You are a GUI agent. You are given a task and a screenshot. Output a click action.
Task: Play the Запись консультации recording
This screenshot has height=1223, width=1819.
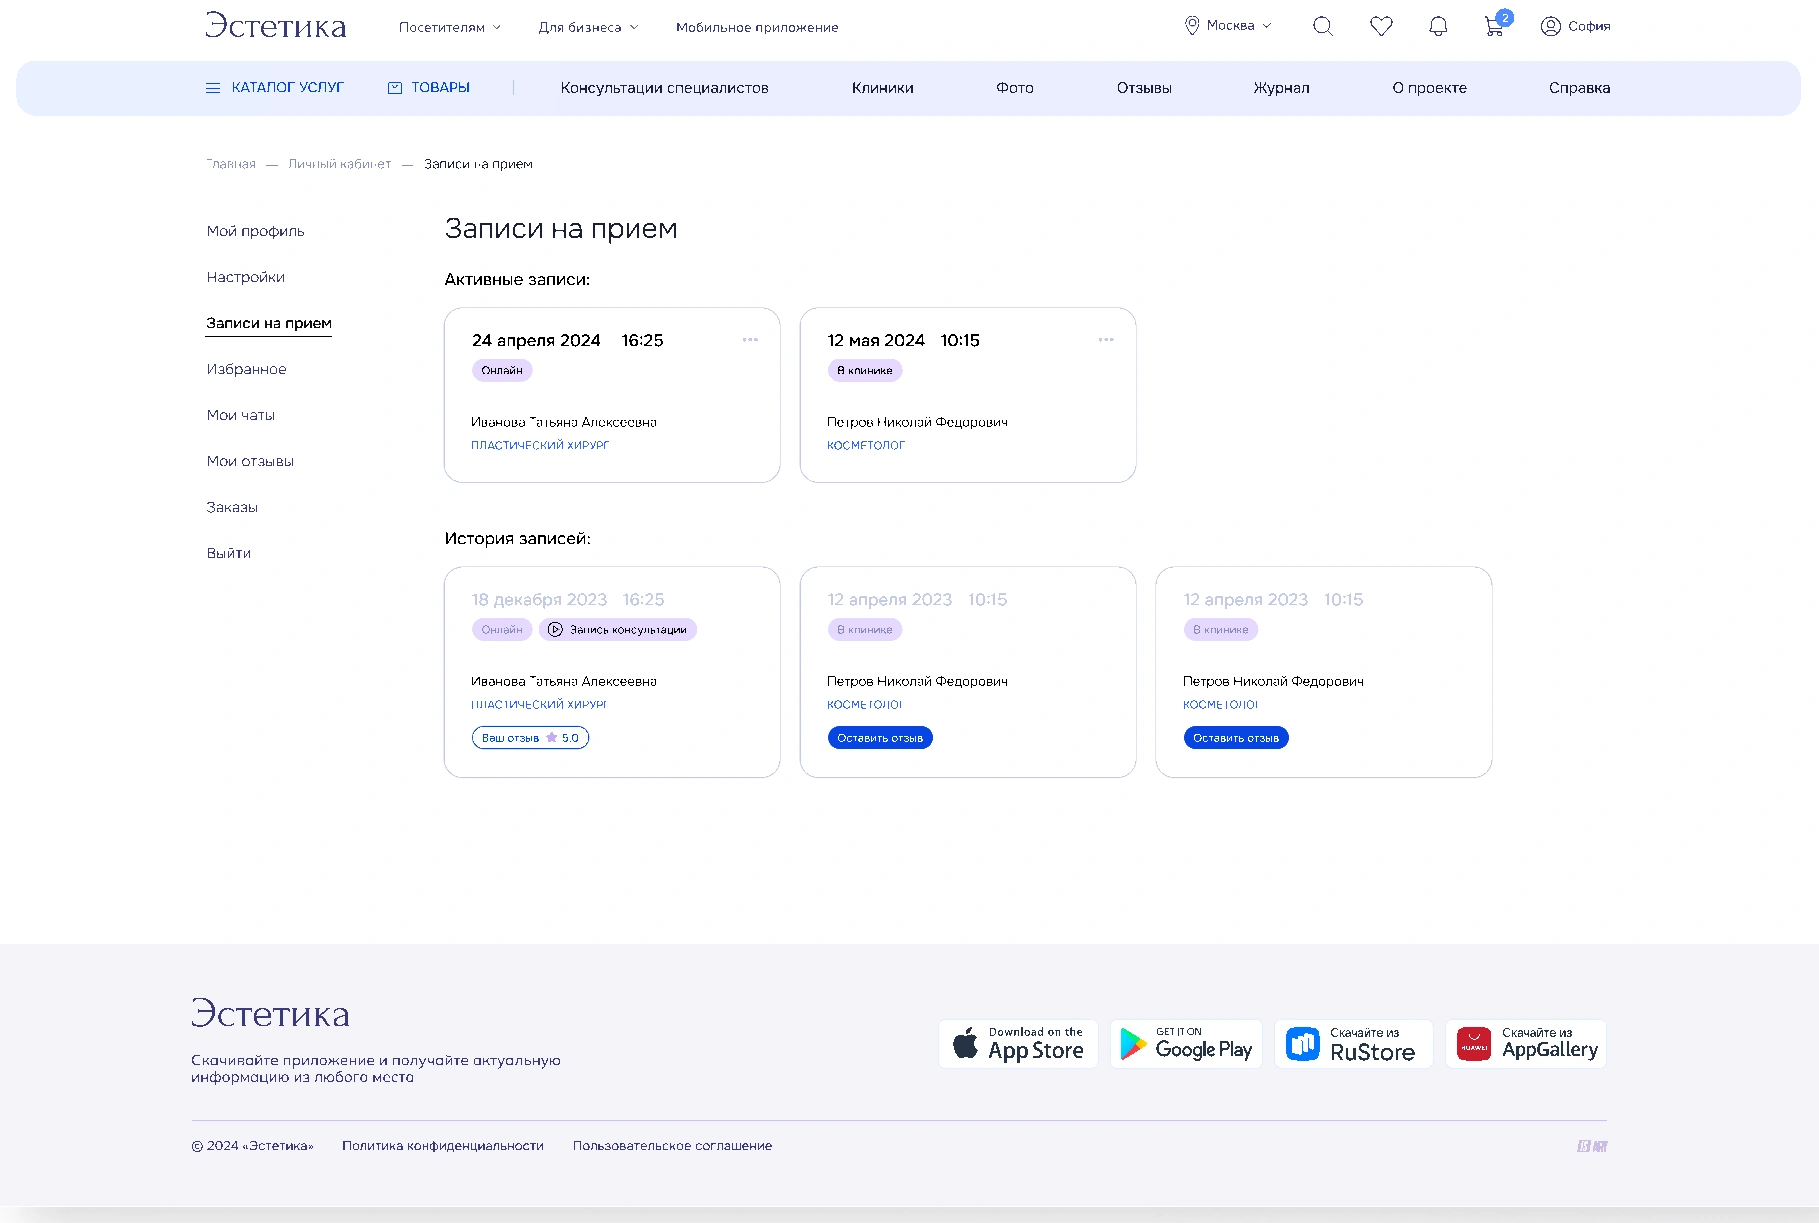click(x=618, y=630)
